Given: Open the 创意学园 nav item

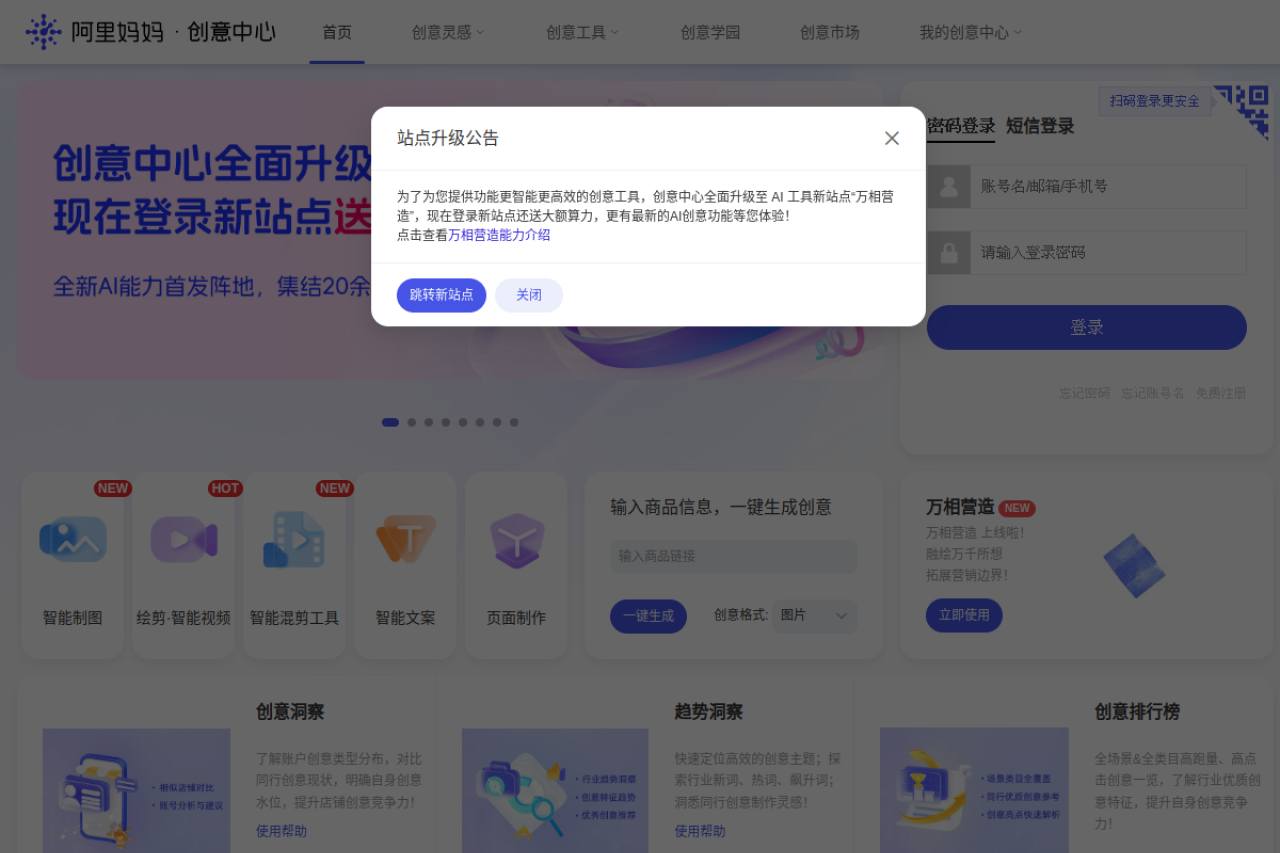Looking at the screenshot, I should point(710,32).
